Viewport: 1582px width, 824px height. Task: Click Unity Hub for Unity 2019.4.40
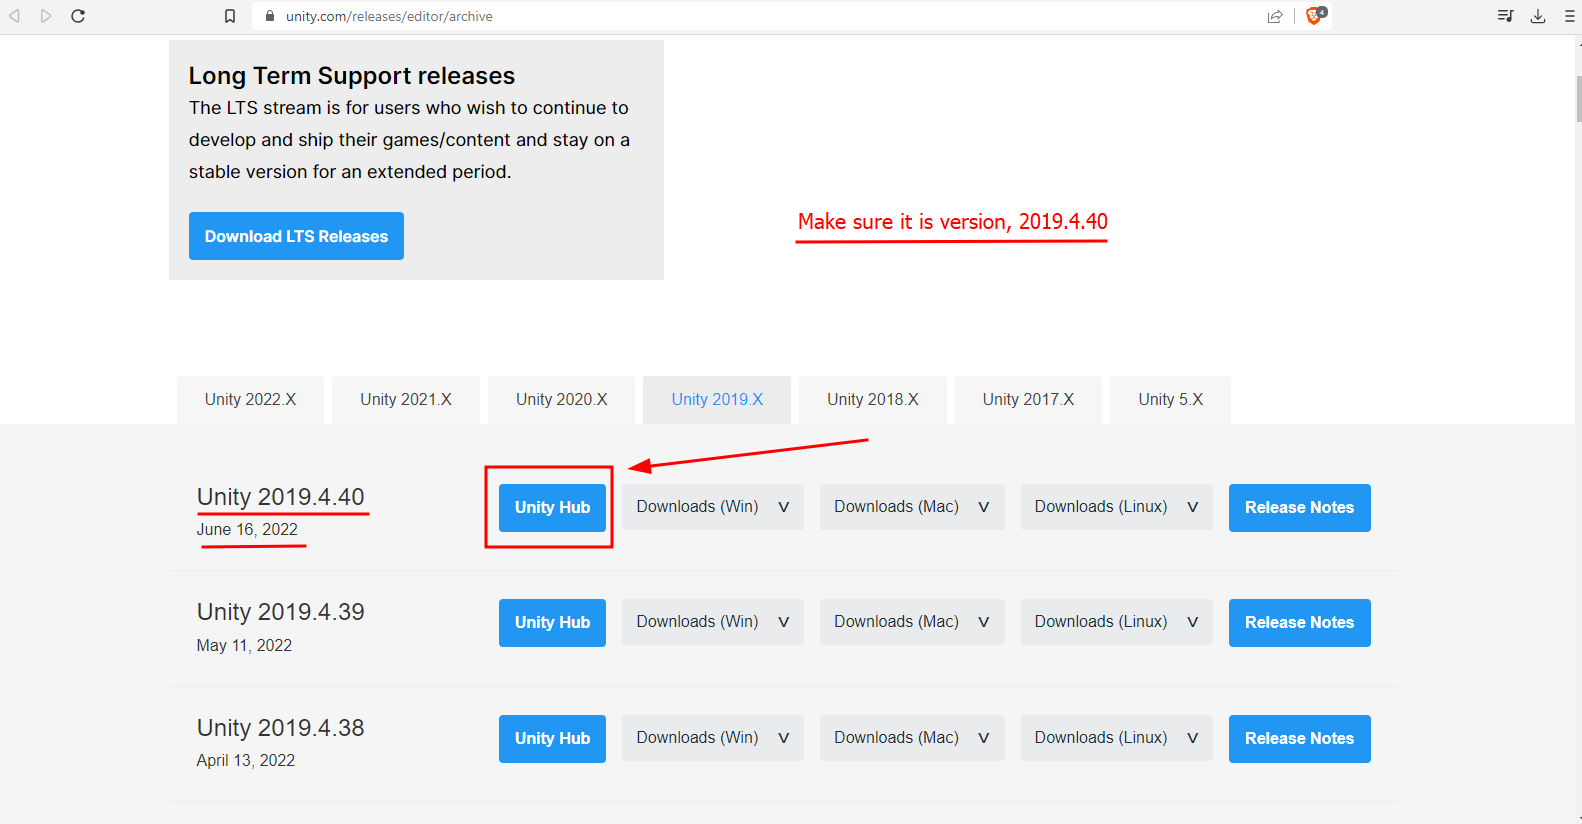coord(552,508)
